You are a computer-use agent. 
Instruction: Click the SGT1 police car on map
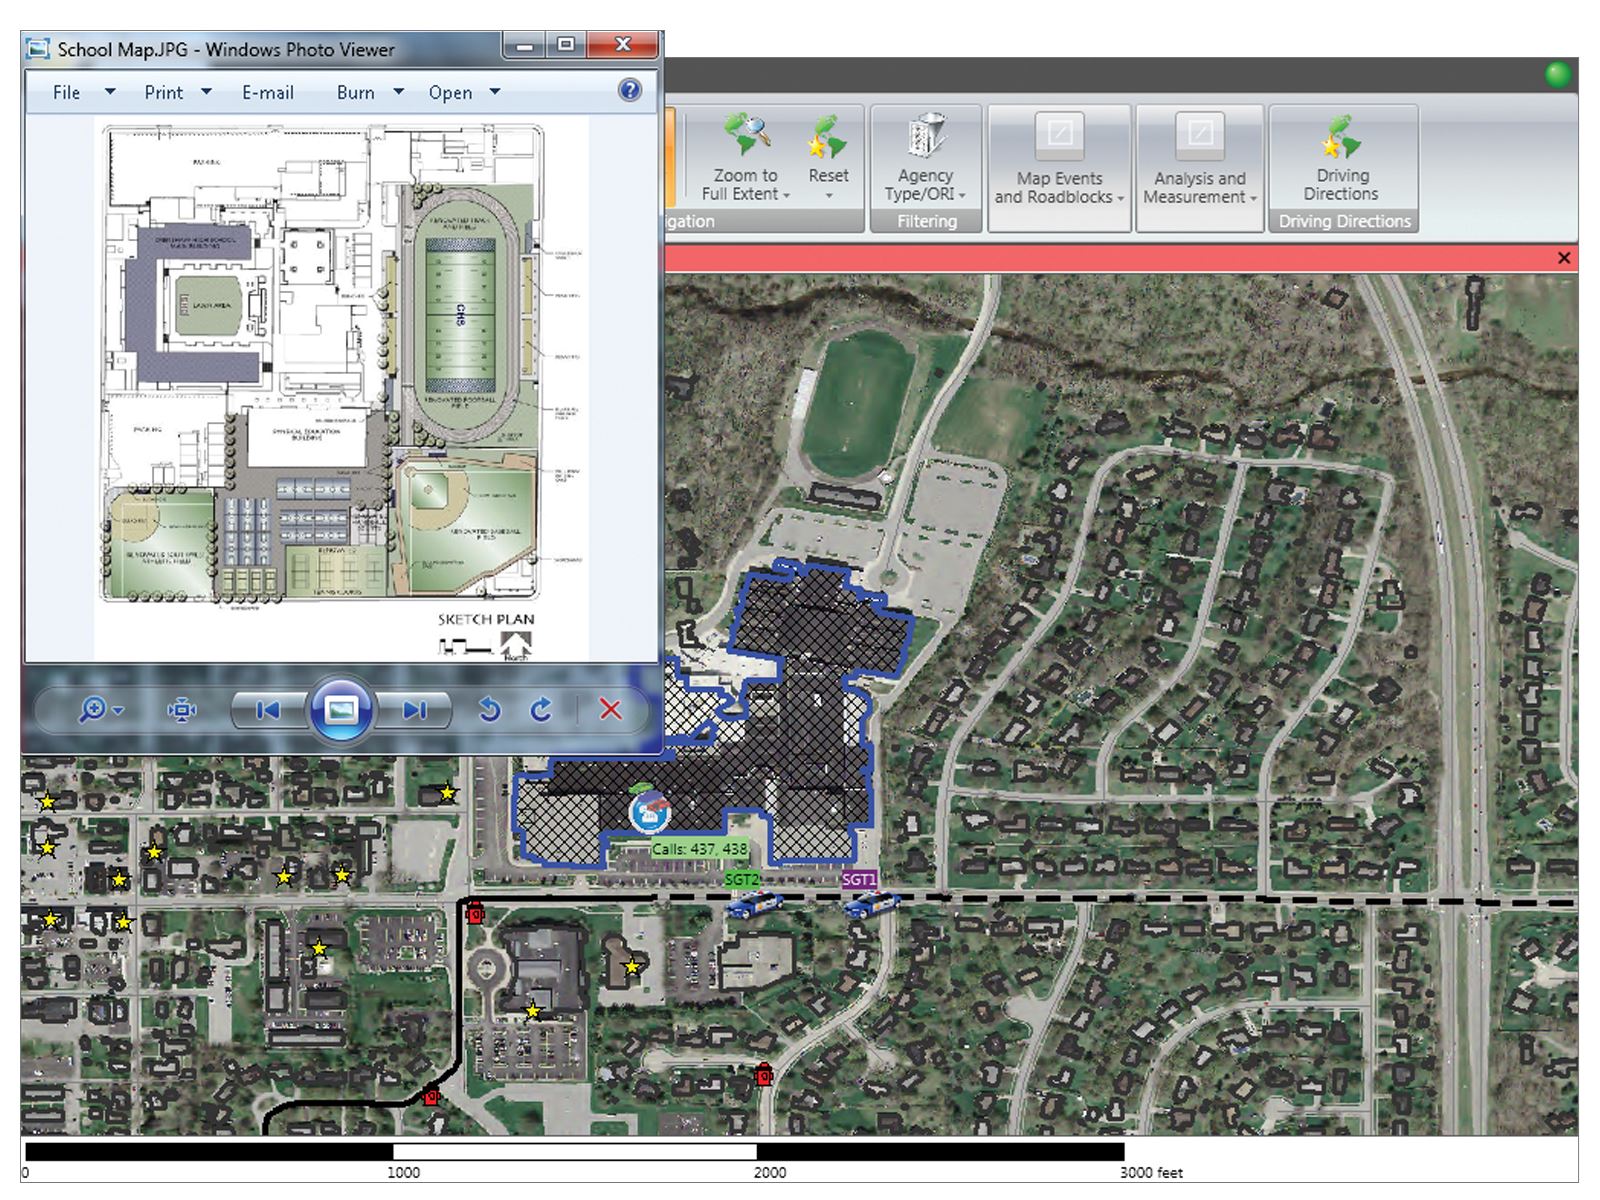point(867,905)
